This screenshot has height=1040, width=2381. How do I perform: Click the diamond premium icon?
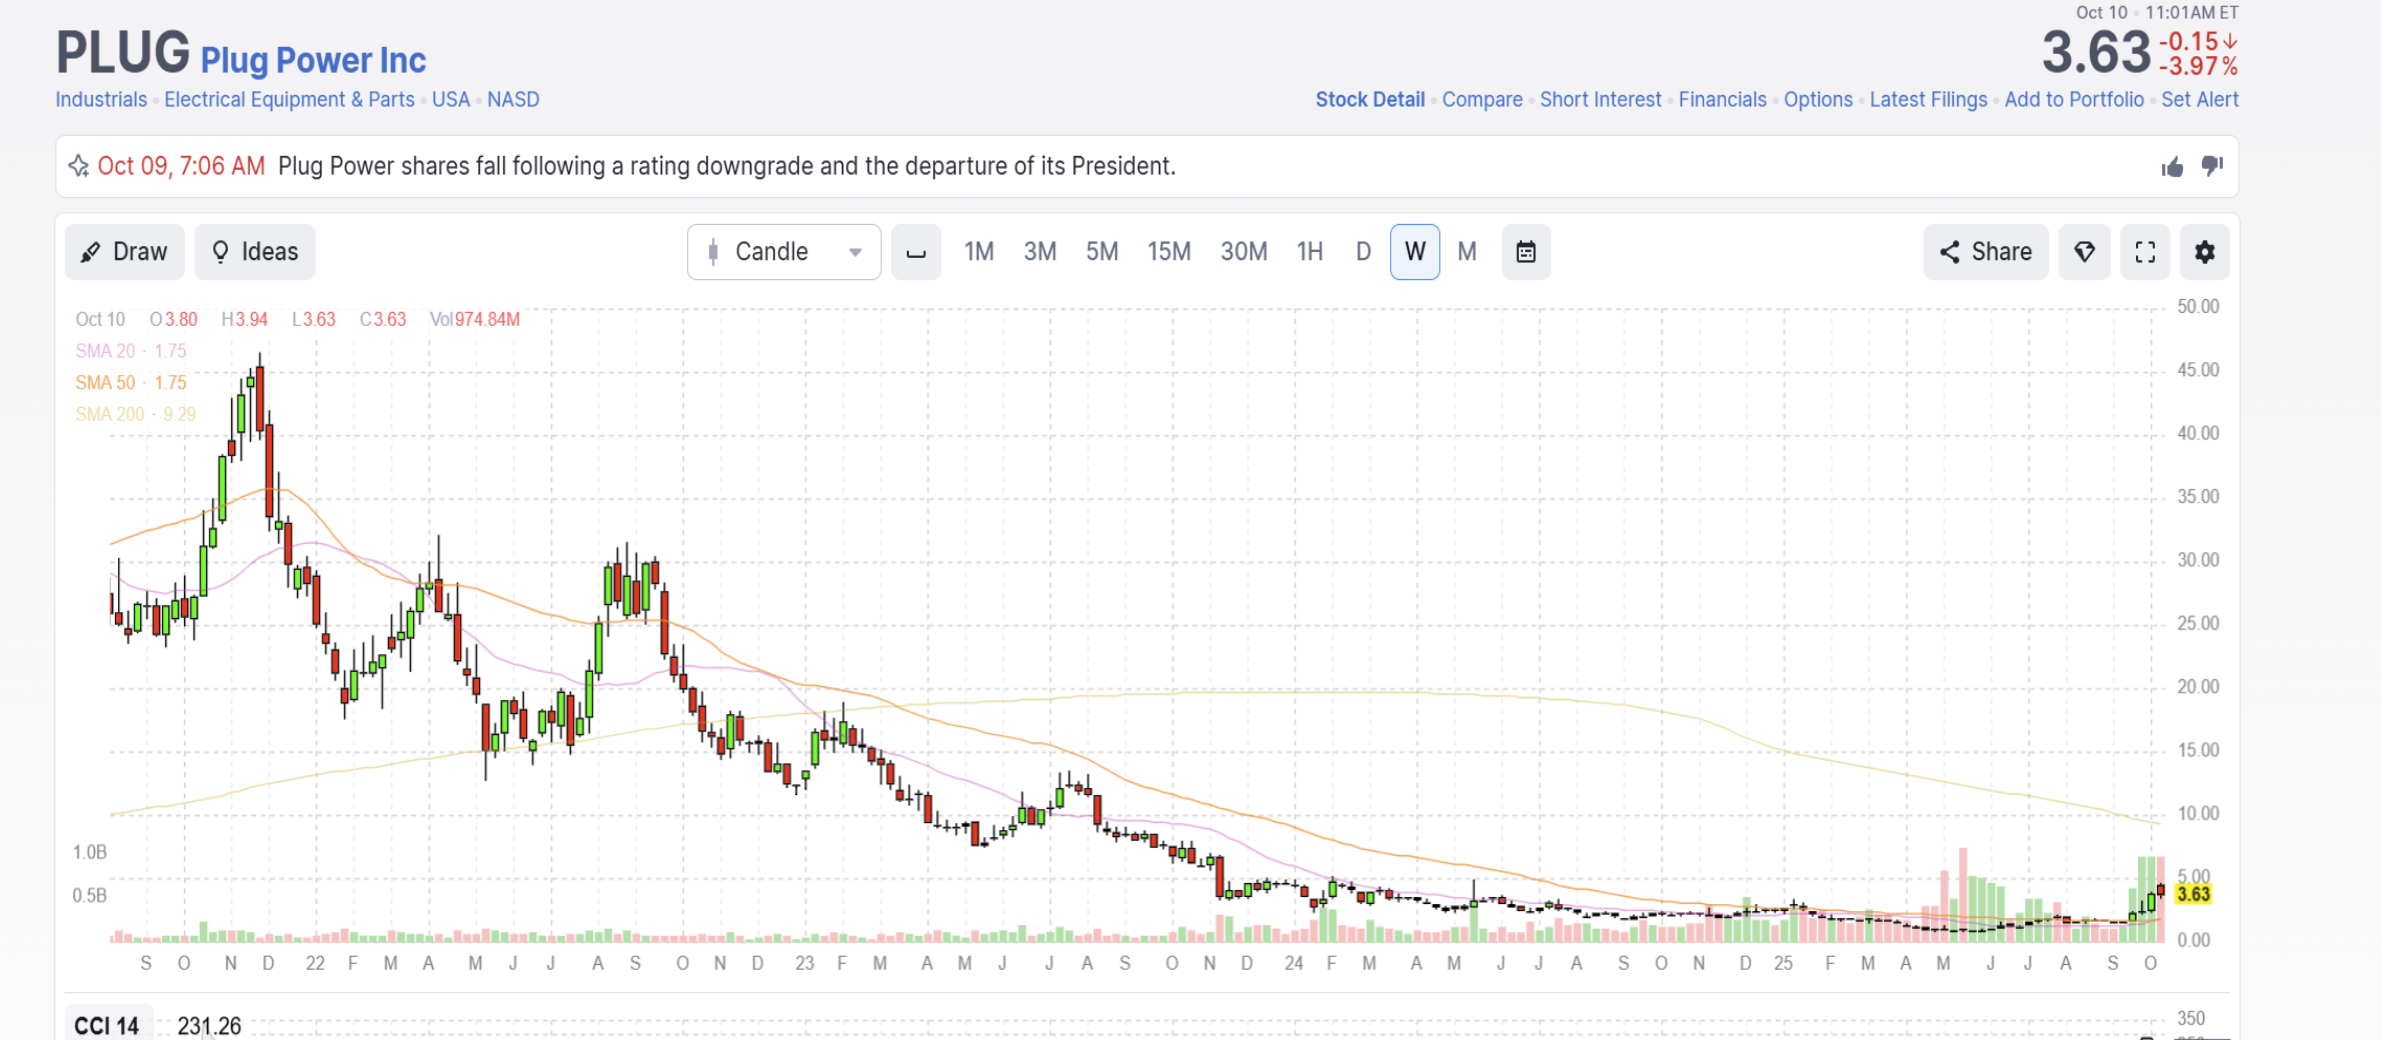click(2084, 252)
